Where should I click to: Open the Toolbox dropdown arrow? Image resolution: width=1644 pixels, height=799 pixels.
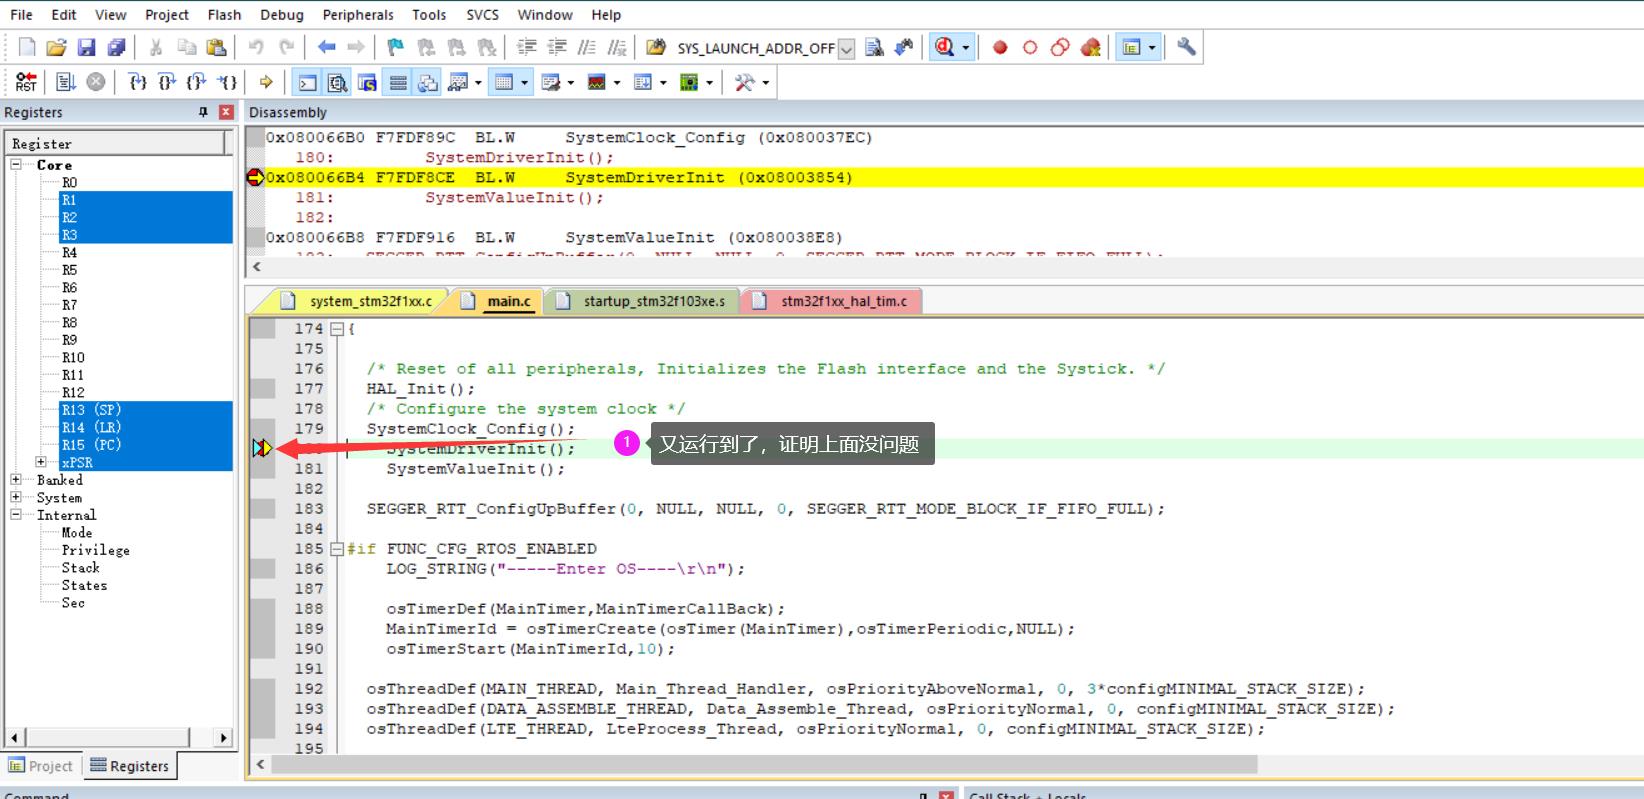[766, 82]
